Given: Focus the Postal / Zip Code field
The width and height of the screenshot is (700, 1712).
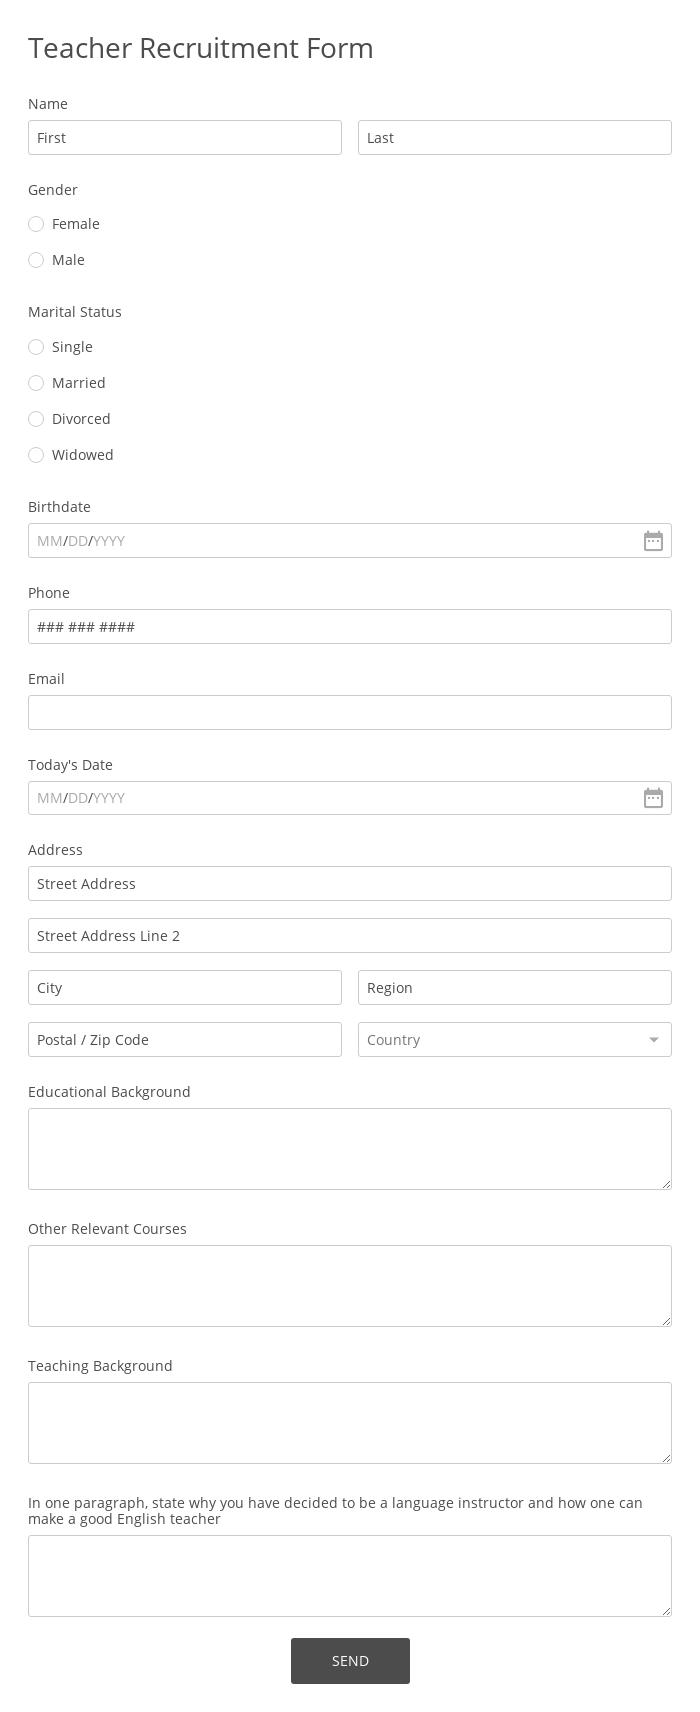Looking at the screenshot, I should [185, 1040].
